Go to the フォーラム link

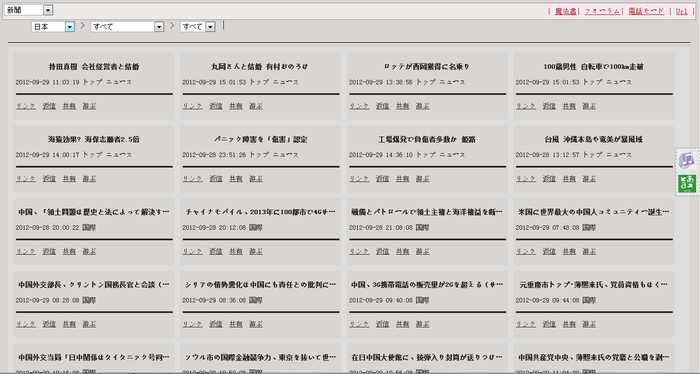[x=602, y=12]
